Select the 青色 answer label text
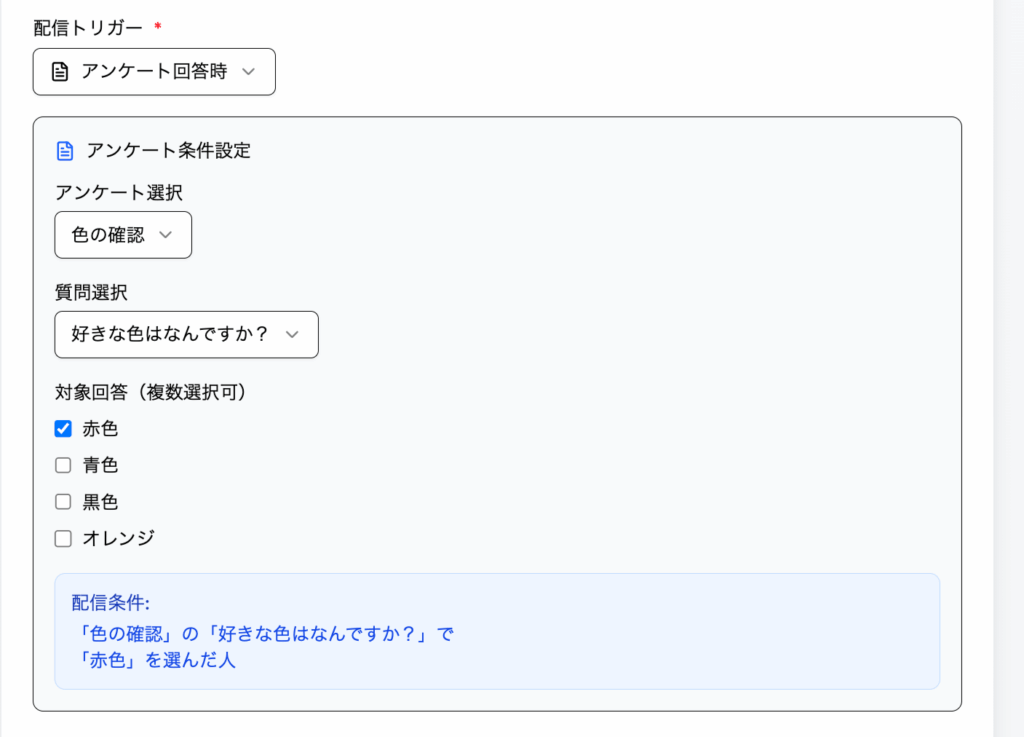 tap(100, 465)
